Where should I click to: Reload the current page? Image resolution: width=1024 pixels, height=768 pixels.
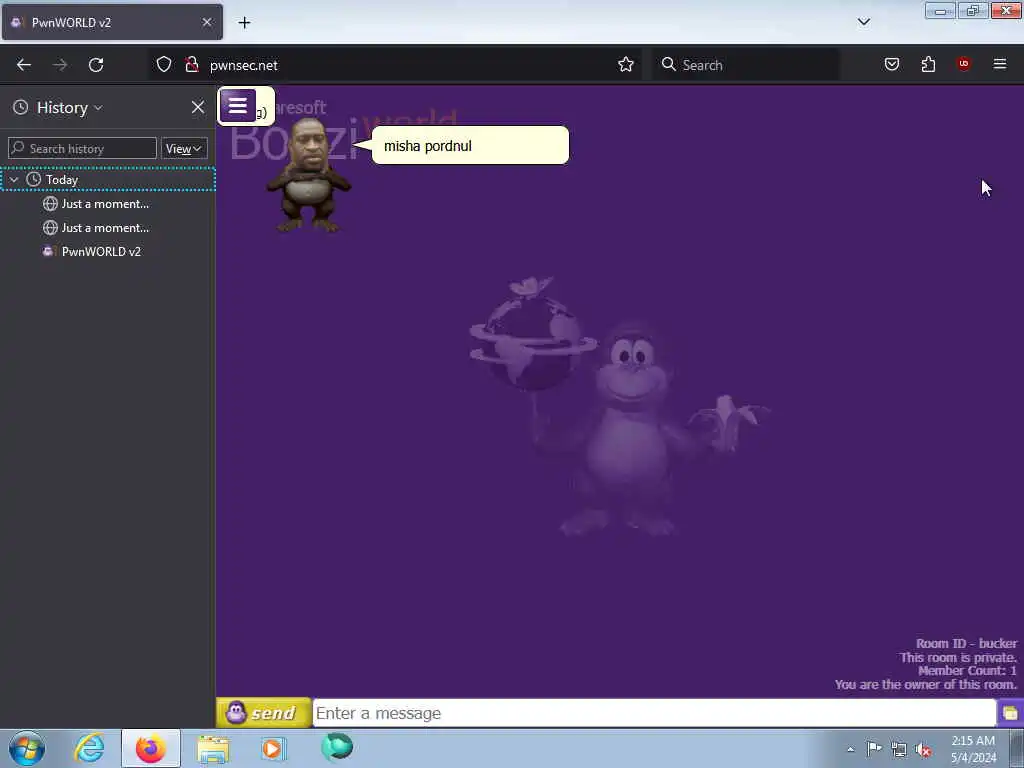pos(96,65)
